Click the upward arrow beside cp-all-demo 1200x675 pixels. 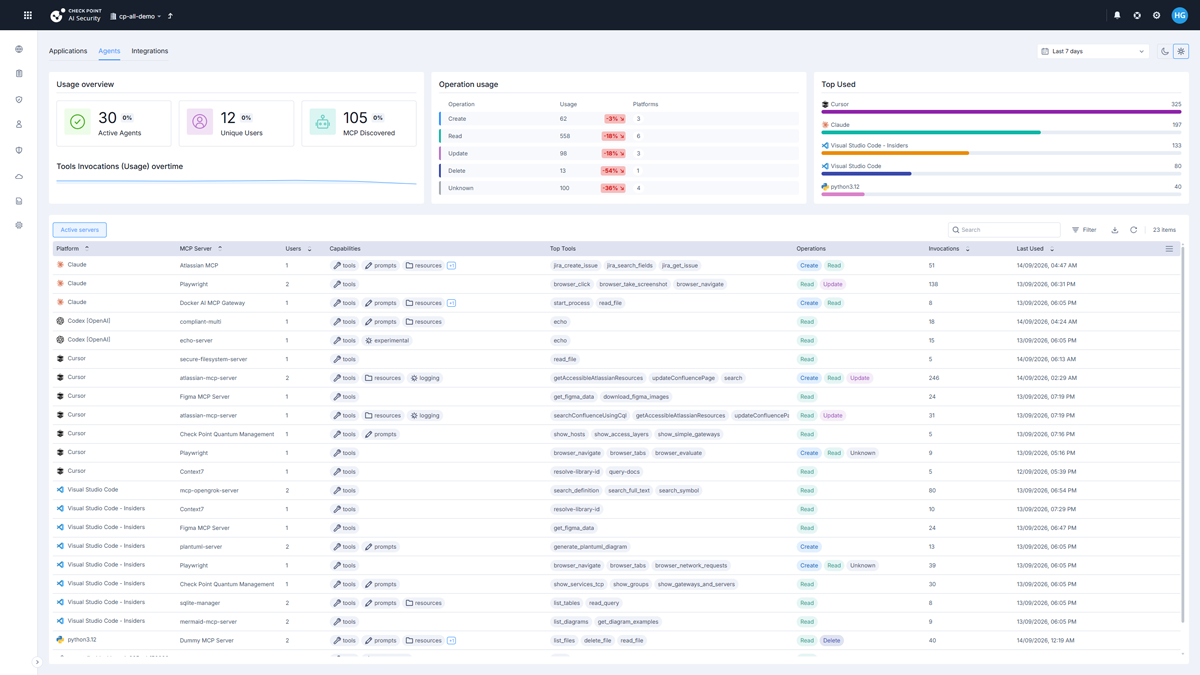point(170,16)
